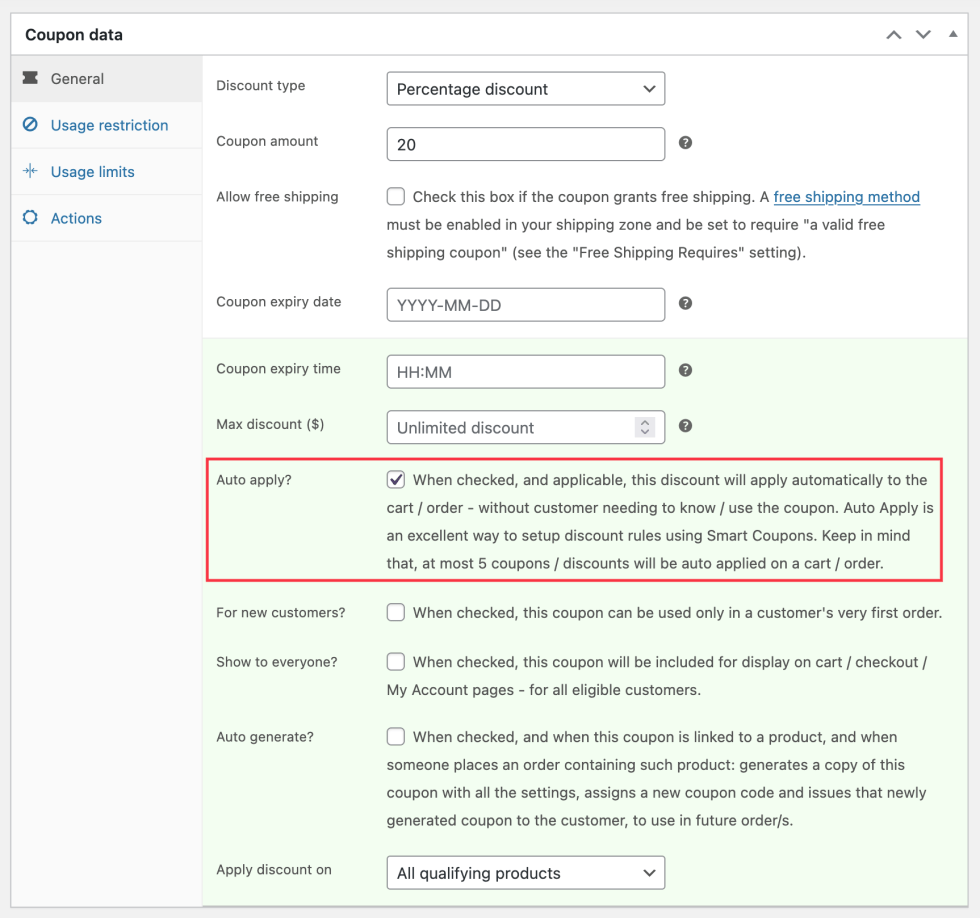The width and height of the screenshot is (980, 918).
Task: Click the General tab ticket icon
Action: [x=30, y=78]
